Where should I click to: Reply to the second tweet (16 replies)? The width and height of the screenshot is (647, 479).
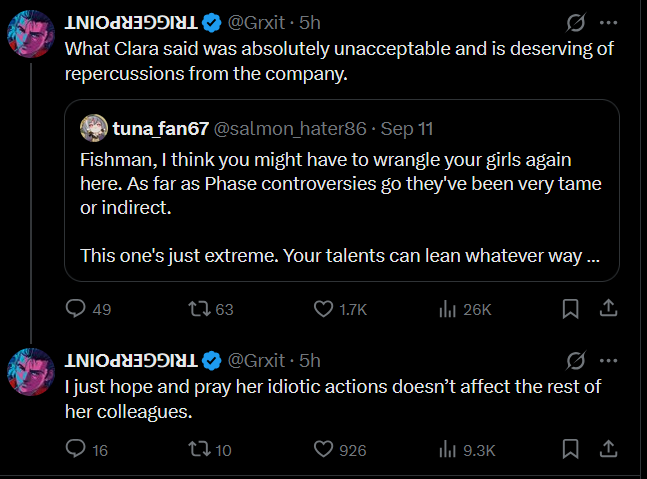78,450
